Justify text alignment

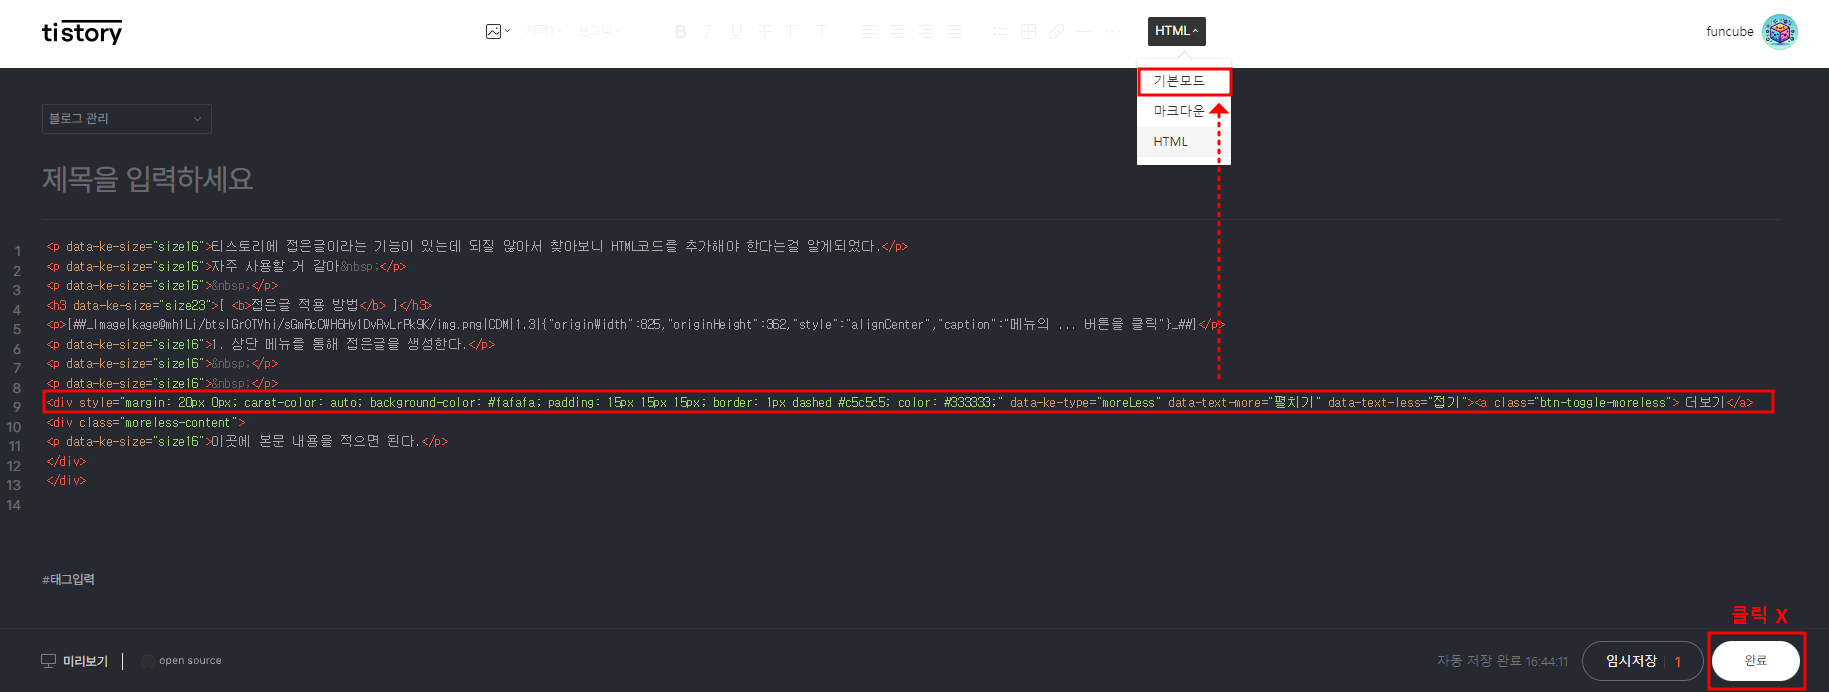click(953, 32)
